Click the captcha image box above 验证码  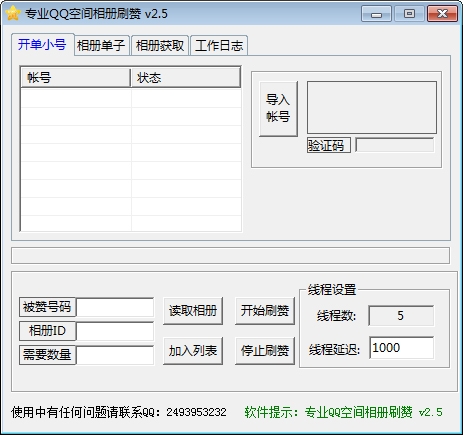click(x=372, y=107)
